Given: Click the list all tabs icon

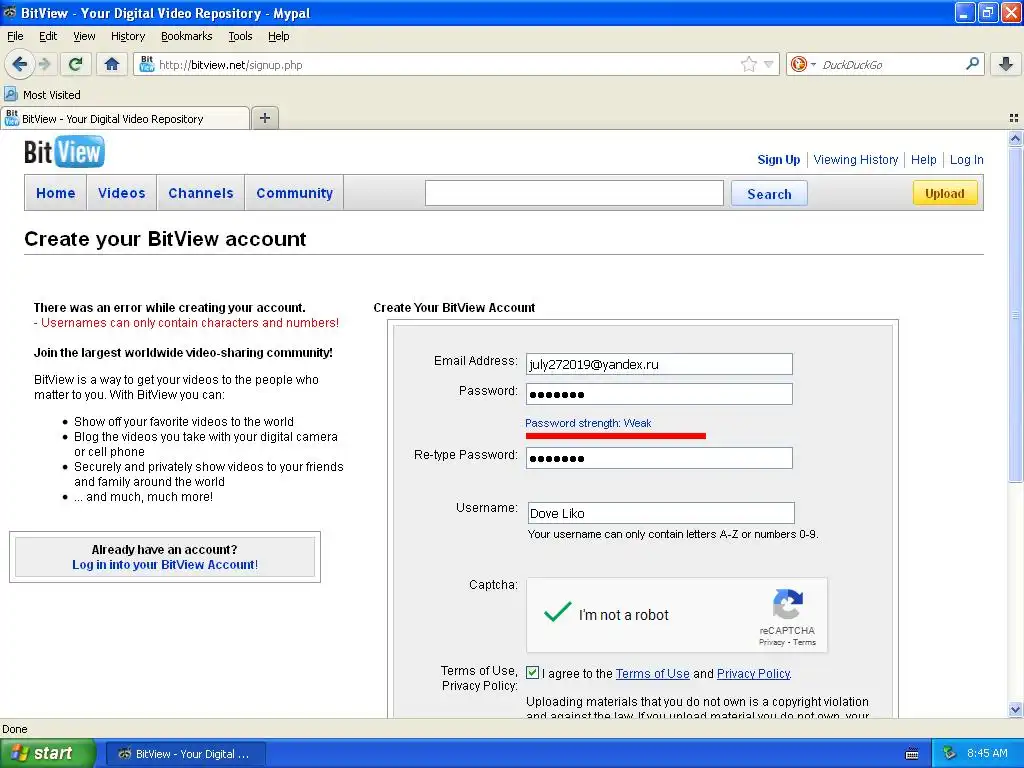Looking at the screenshot, I should 1014,118.
